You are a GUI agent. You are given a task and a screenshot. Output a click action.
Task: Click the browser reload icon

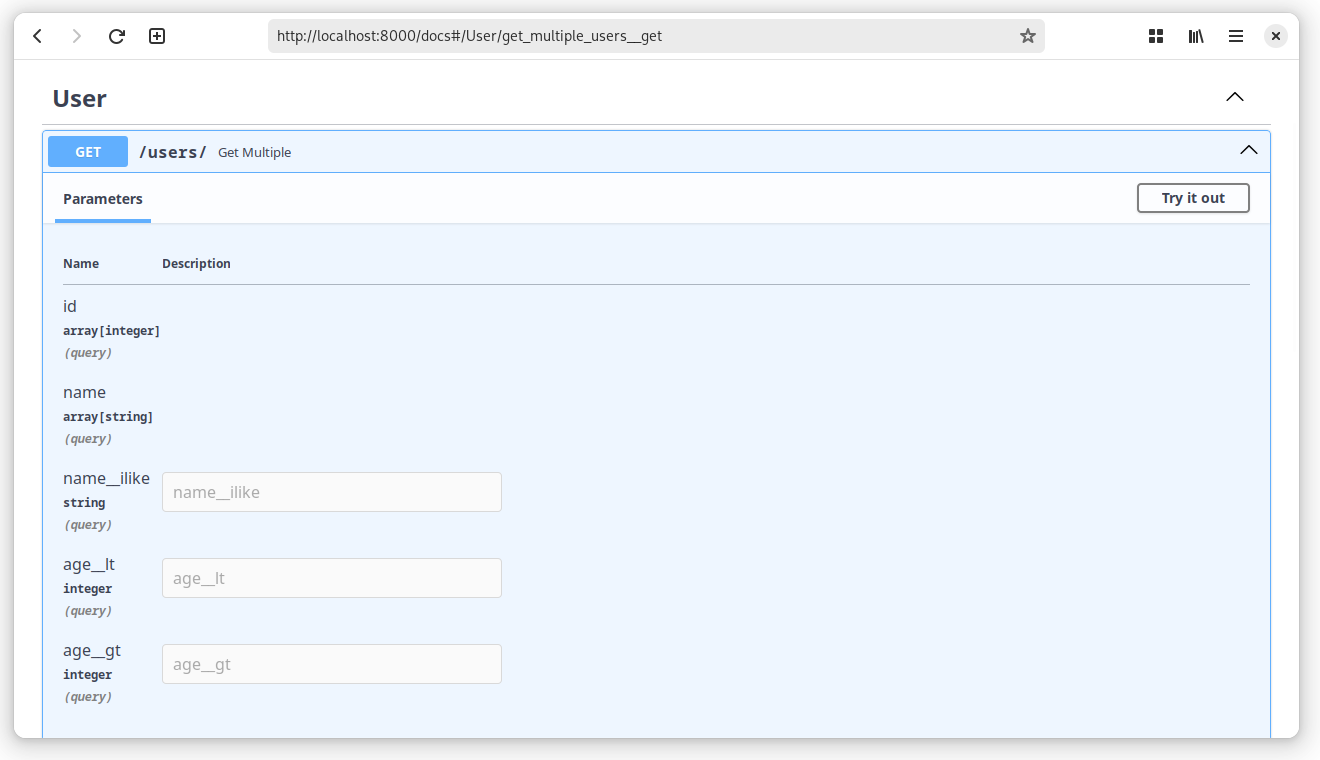coord(116,36)
